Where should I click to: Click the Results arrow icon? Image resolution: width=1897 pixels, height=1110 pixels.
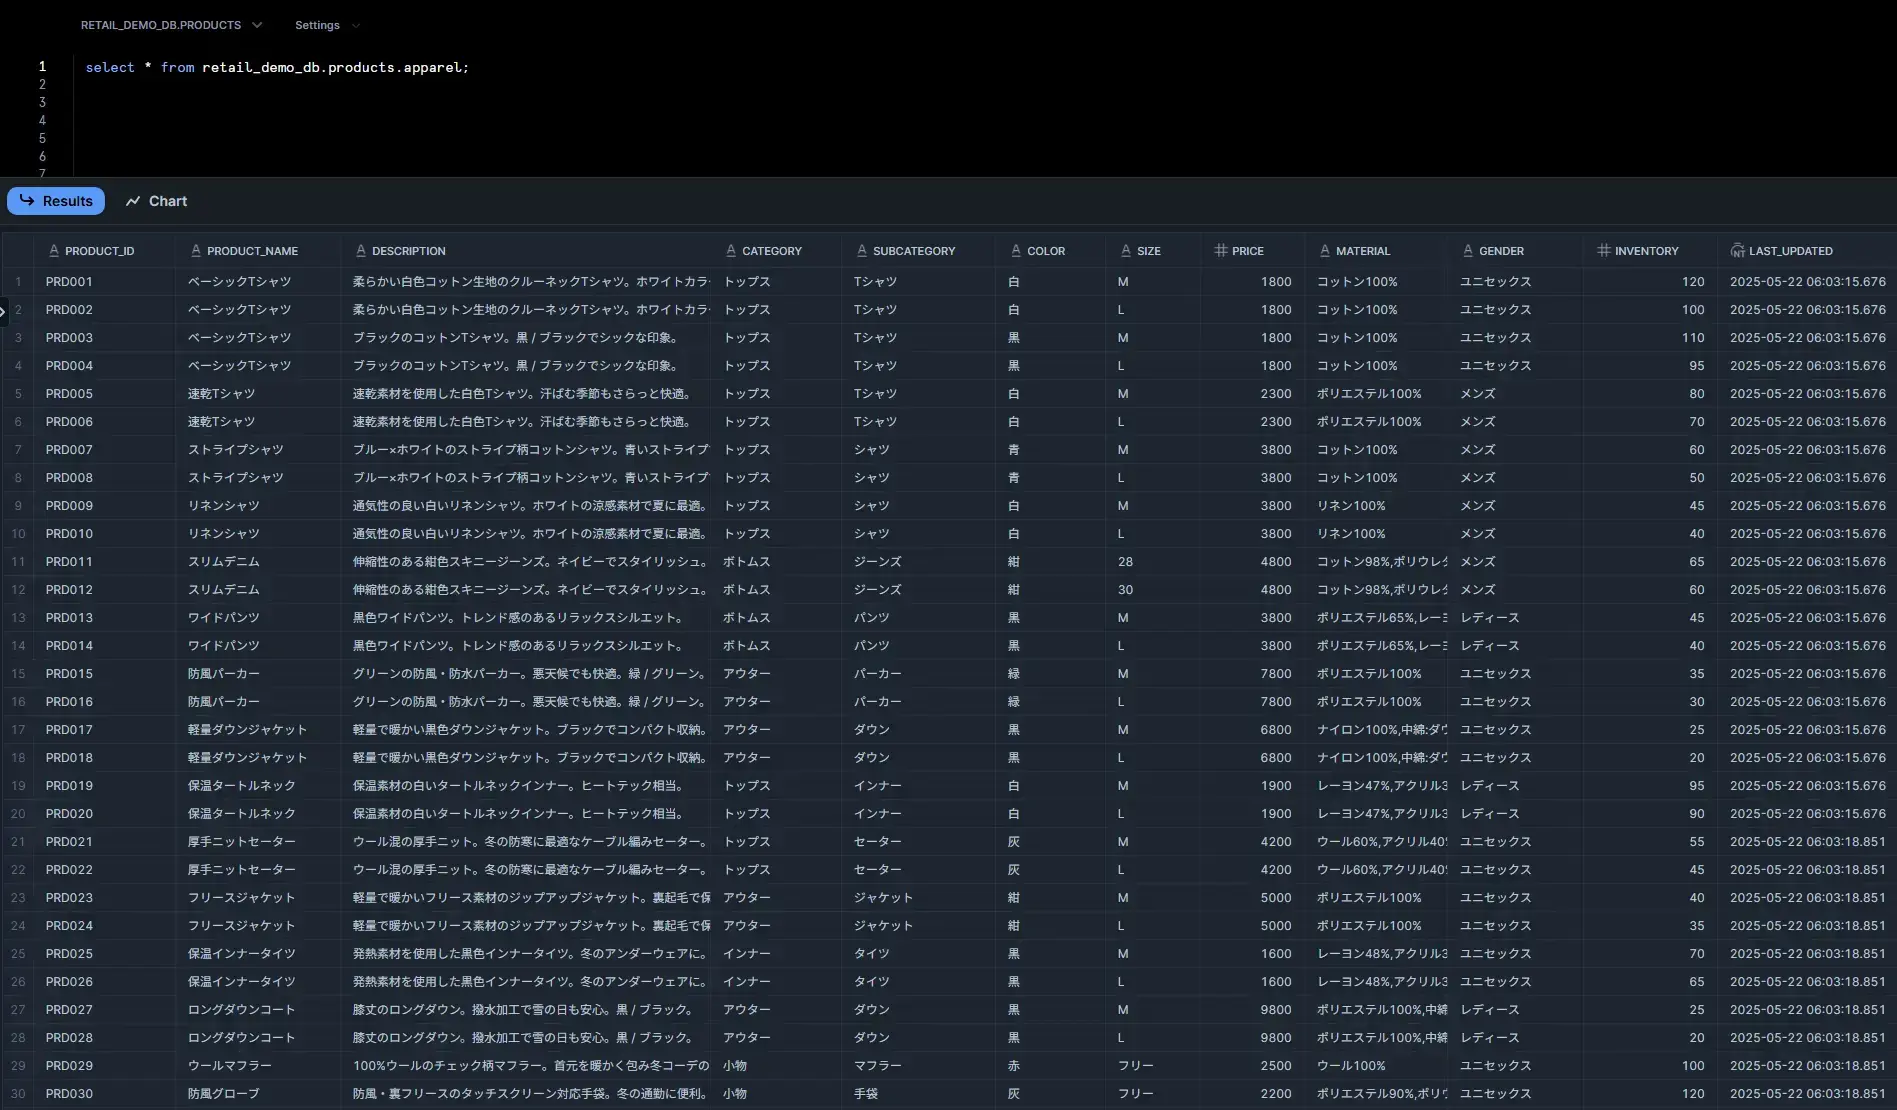(x=27, y=200)
